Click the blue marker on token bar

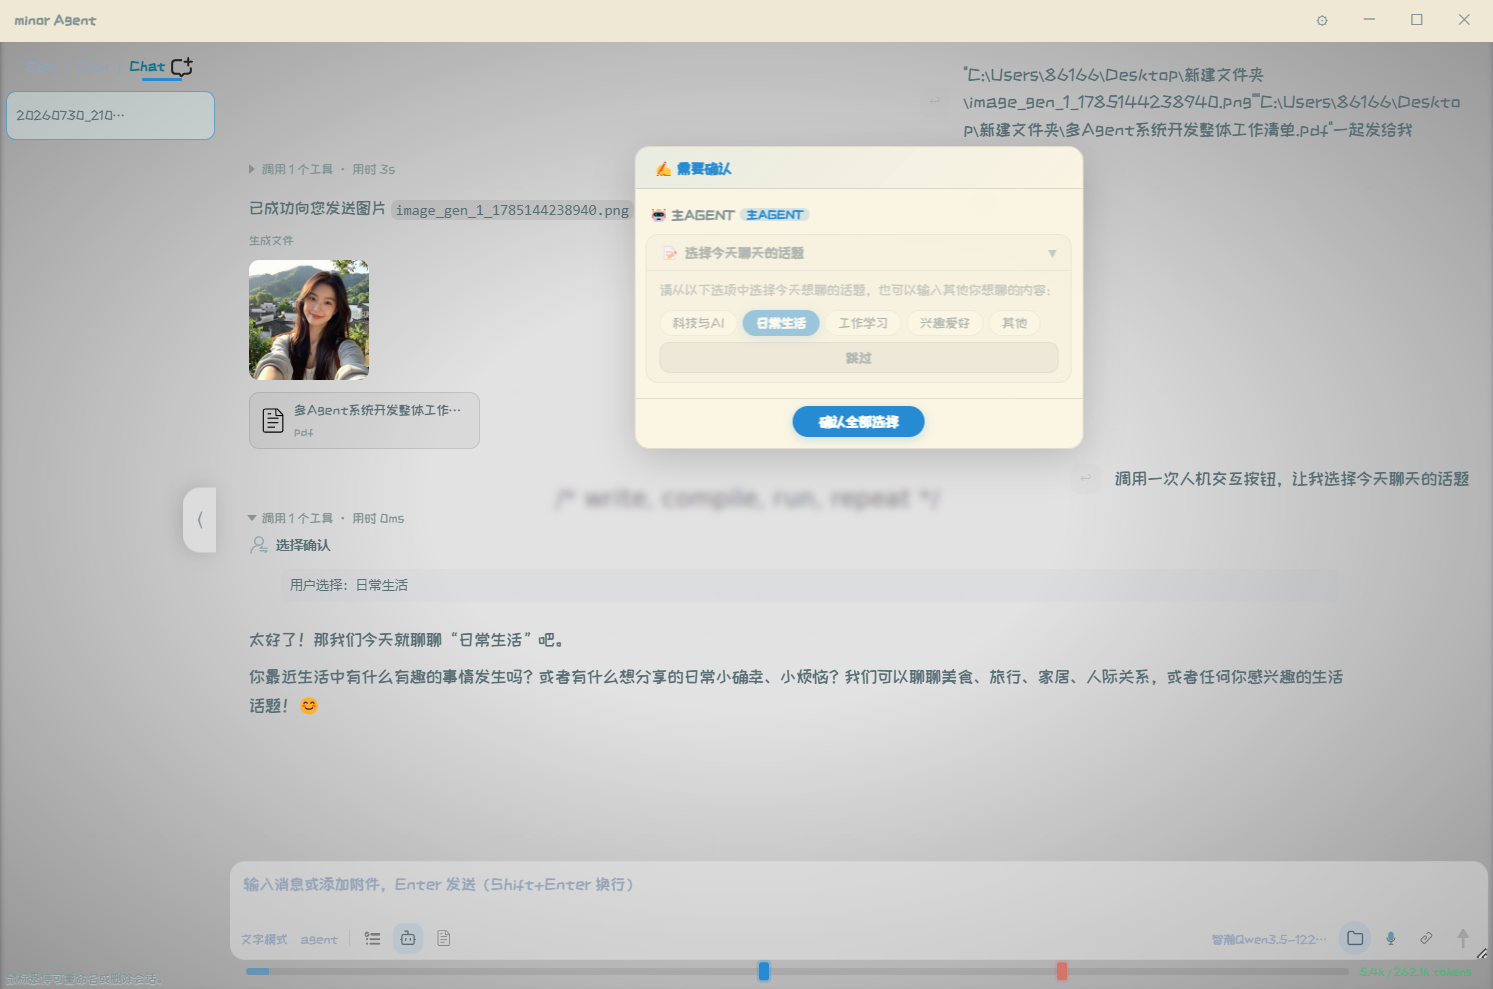764,971
